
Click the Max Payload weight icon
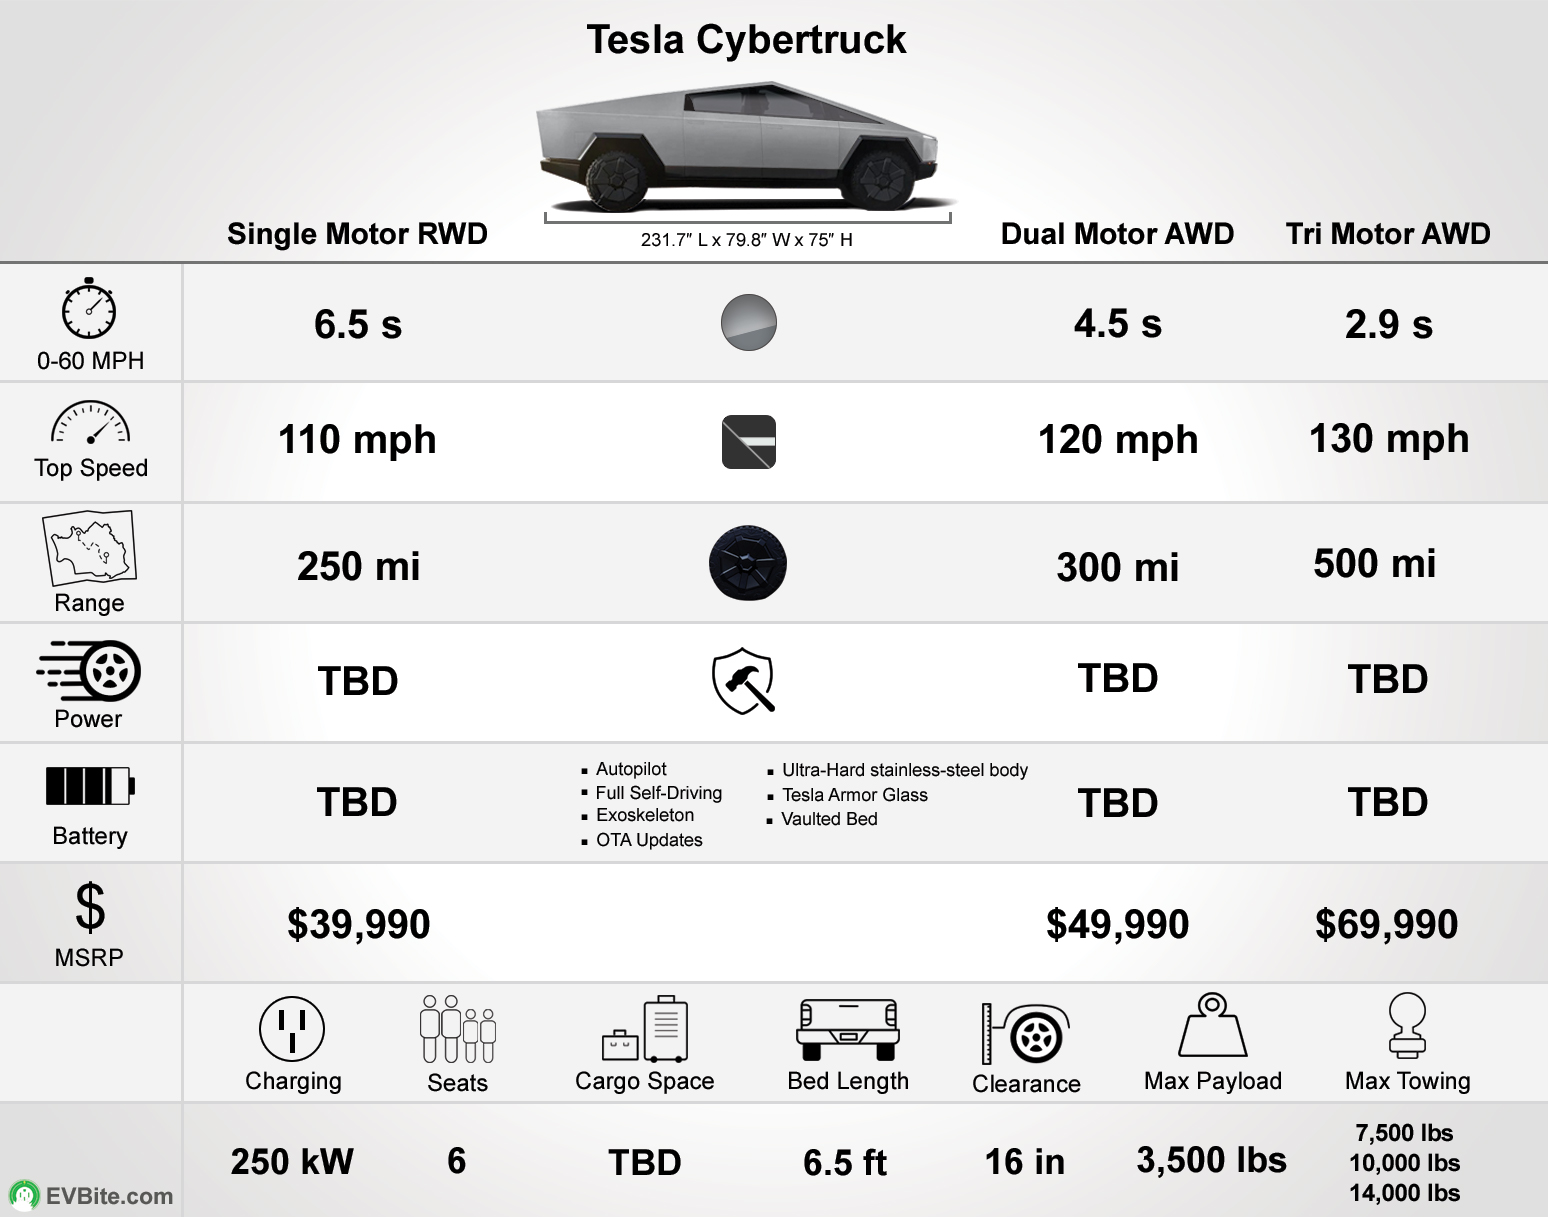(x=1212, y=1025)
